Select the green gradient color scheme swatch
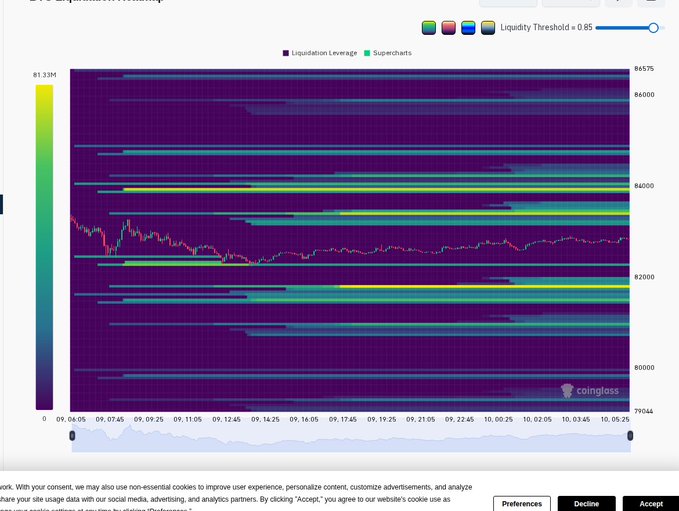 (429, 28)
